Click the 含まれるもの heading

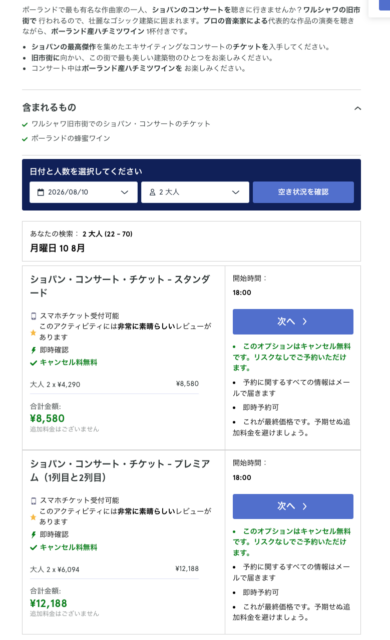coord(49,108)
